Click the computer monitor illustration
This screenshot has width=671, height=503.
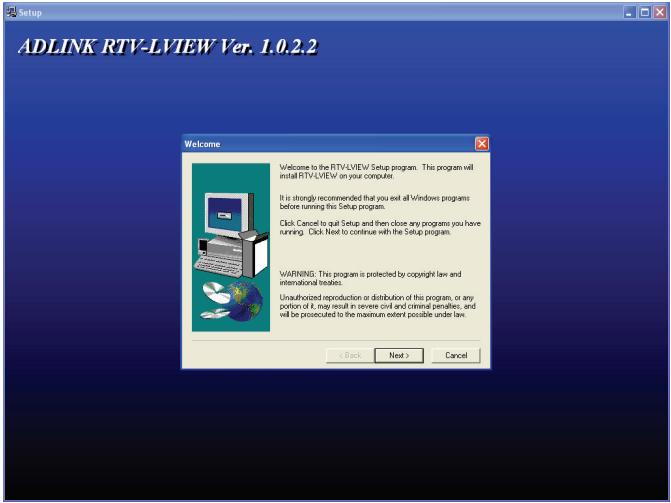pyautogui.click(x=229, y=214)
